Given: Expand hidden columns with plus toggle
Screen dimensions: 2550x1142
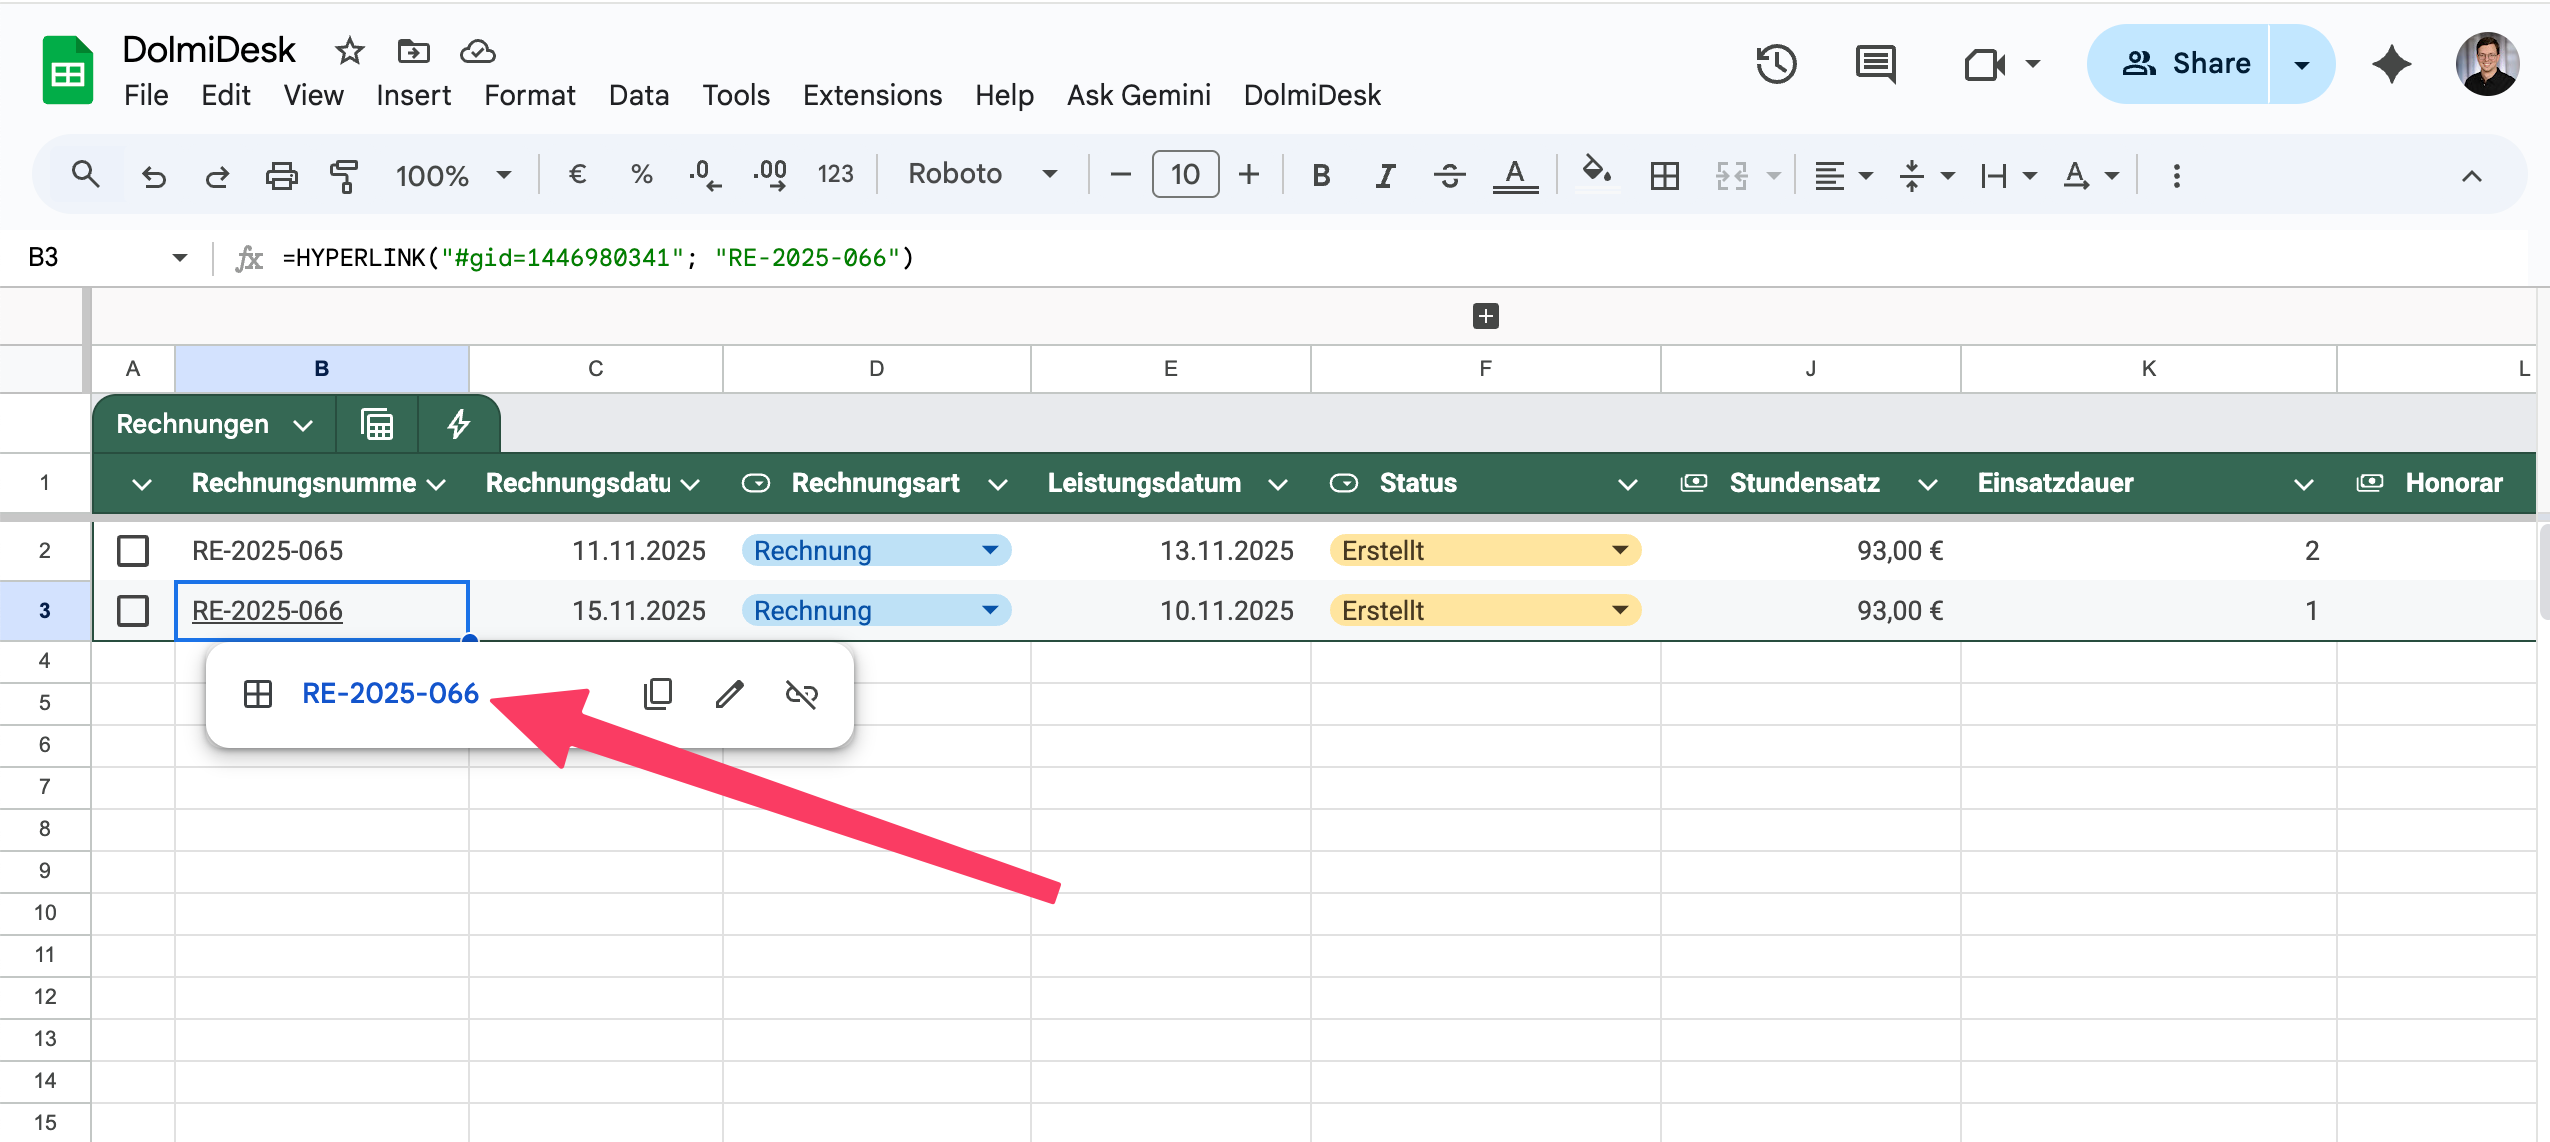Looking at the screenshot, I should [1485, 317].
